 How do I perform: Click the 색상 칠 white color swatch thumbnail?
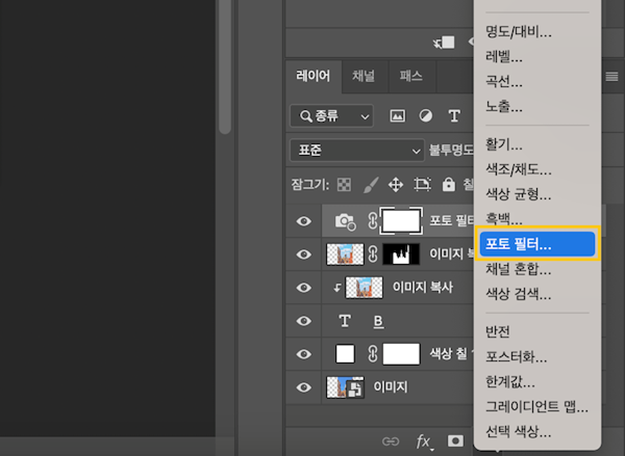tap(345, 354)
